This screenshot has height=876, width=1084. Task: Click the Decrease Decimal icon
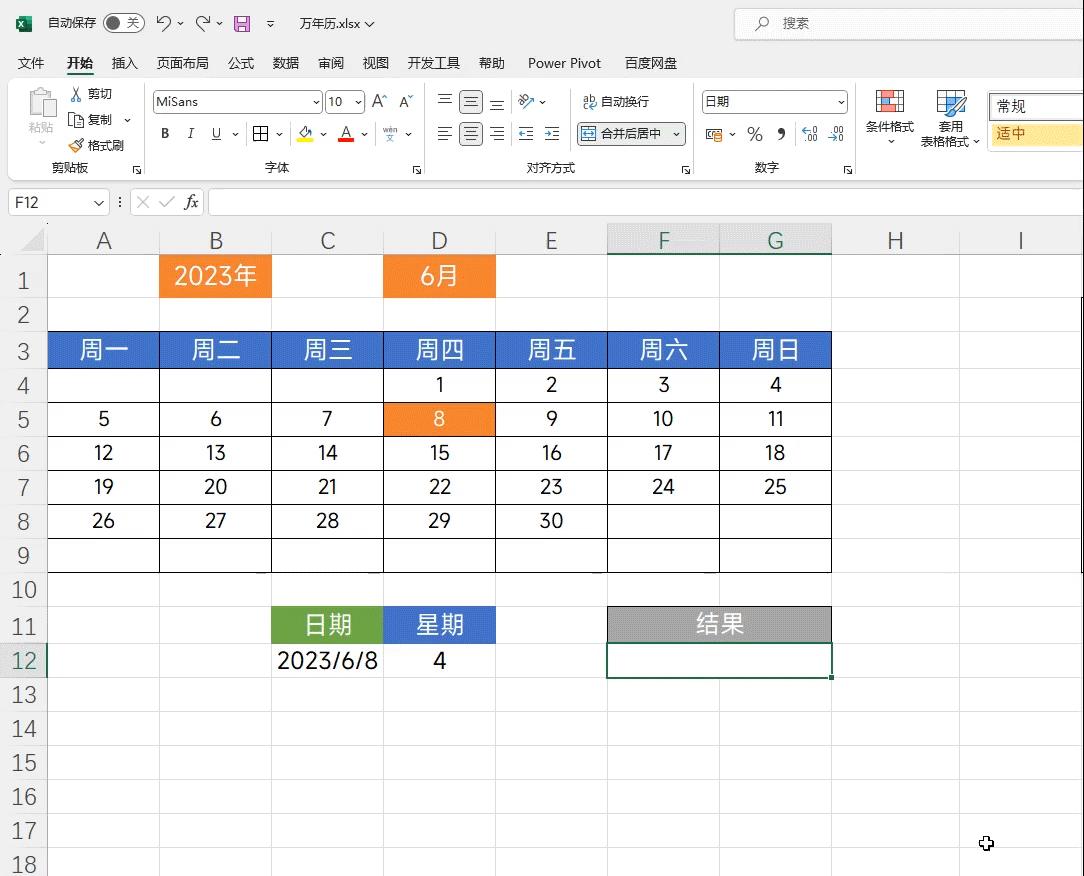click(x=836, y=134)
